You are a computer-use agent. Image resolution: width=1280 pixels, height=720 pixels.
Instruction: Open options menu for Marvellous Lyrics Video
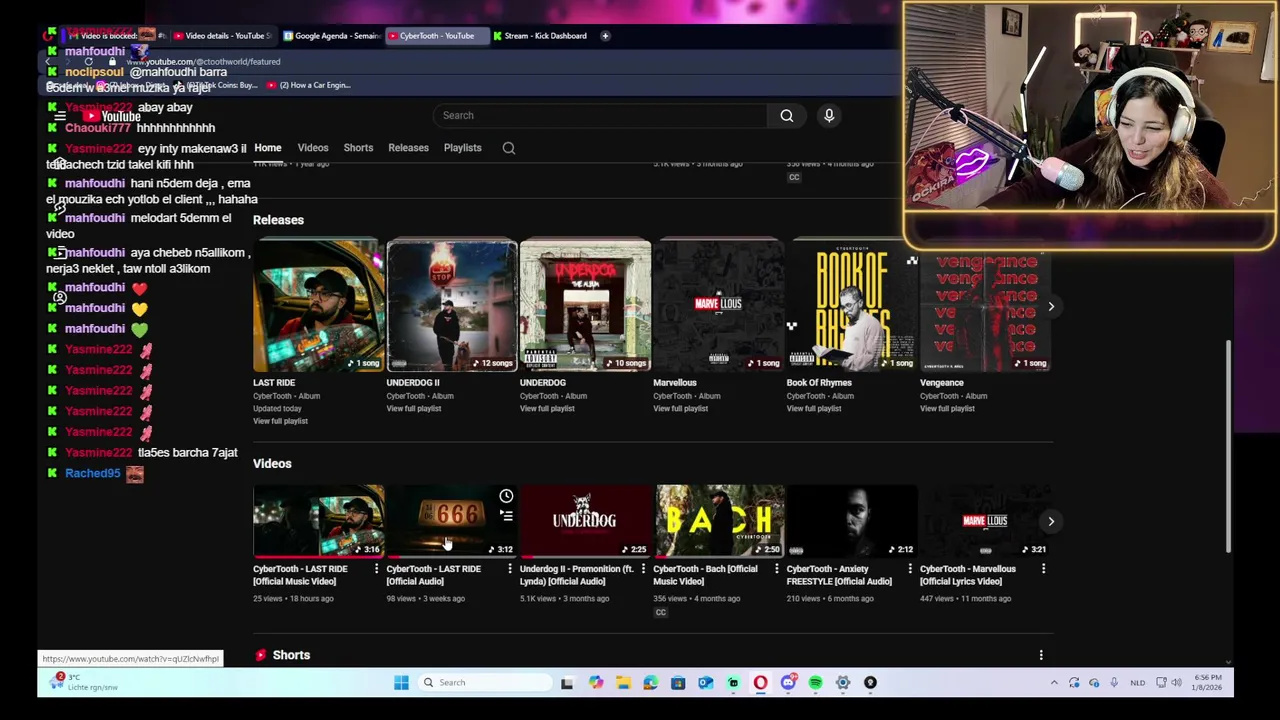(x=1043, y=569)
